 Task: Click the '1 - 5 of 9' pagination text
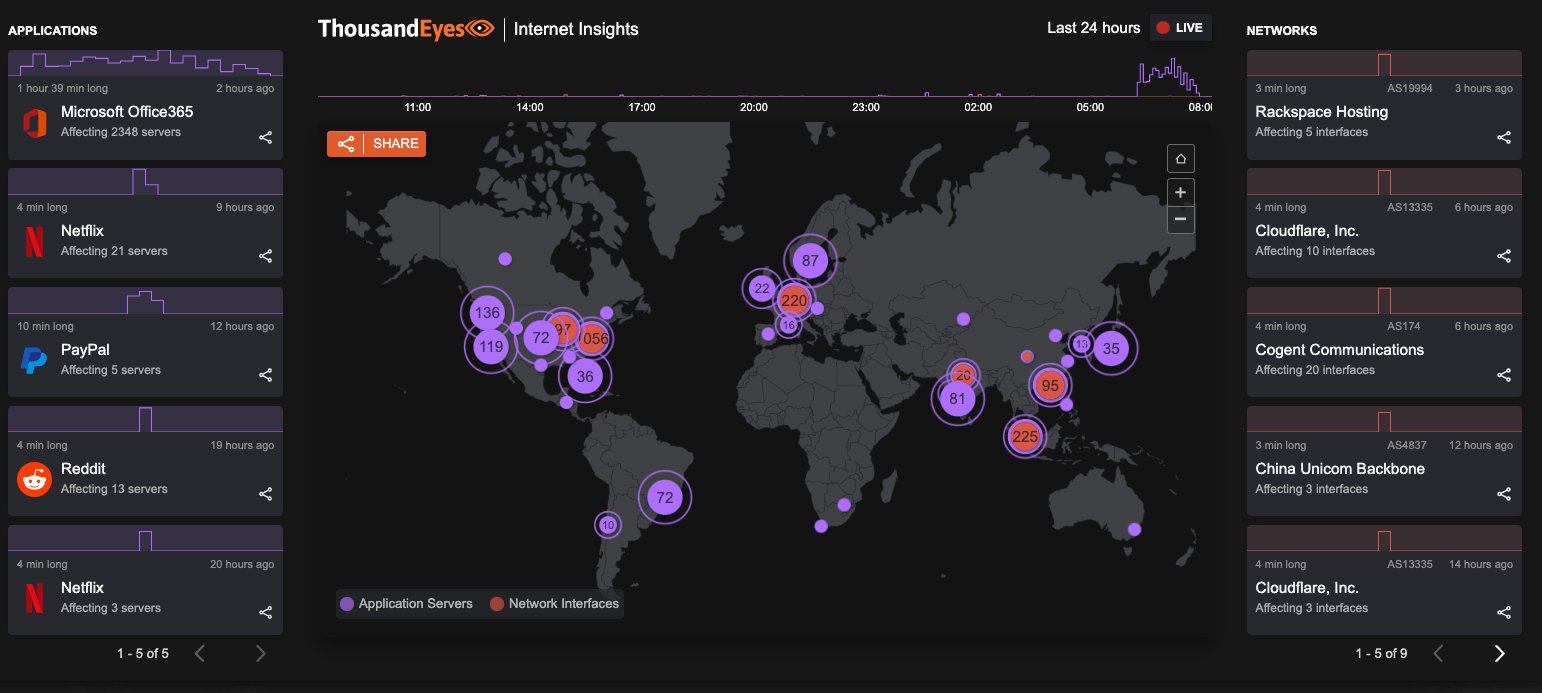click(x=1382, y=654)
